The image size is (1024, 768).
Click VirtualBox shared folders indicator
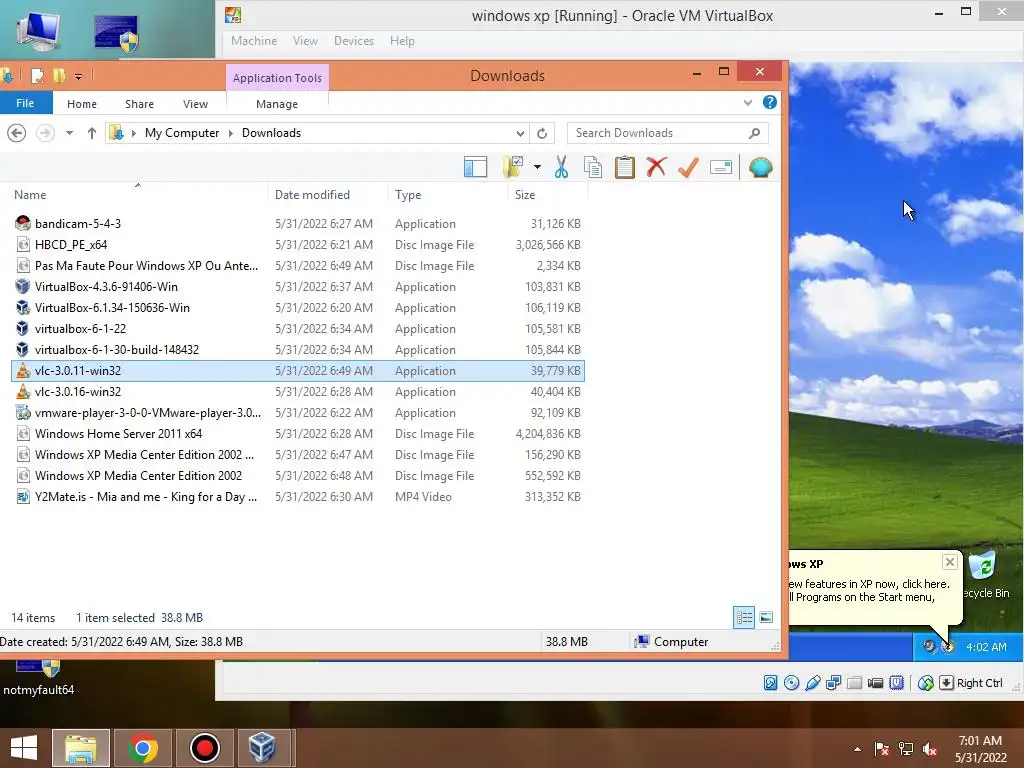(854, 683)
